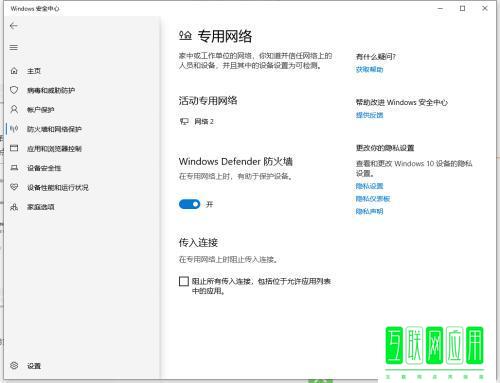Open 家庭选项 in the sidebar
500x383 pixels.
(41, 207)
